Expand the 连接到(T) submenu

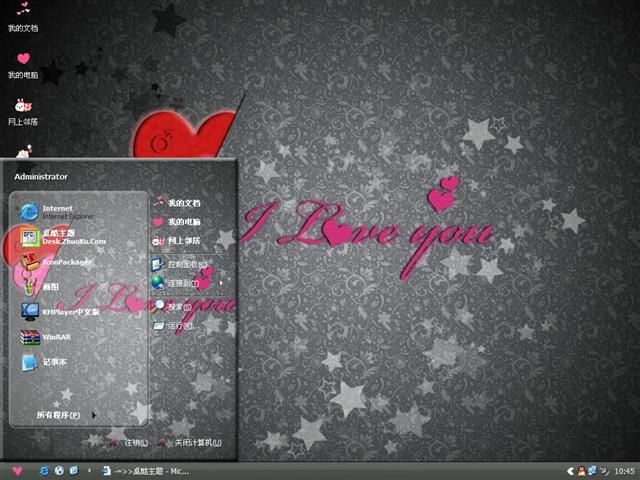click(x=187, y=283)
